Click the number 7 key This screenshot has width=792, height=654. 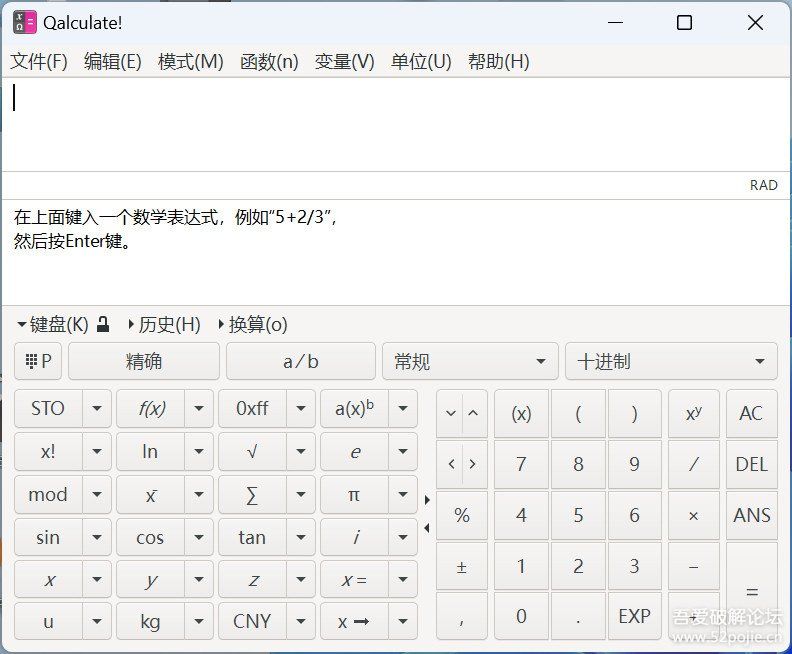521,464
